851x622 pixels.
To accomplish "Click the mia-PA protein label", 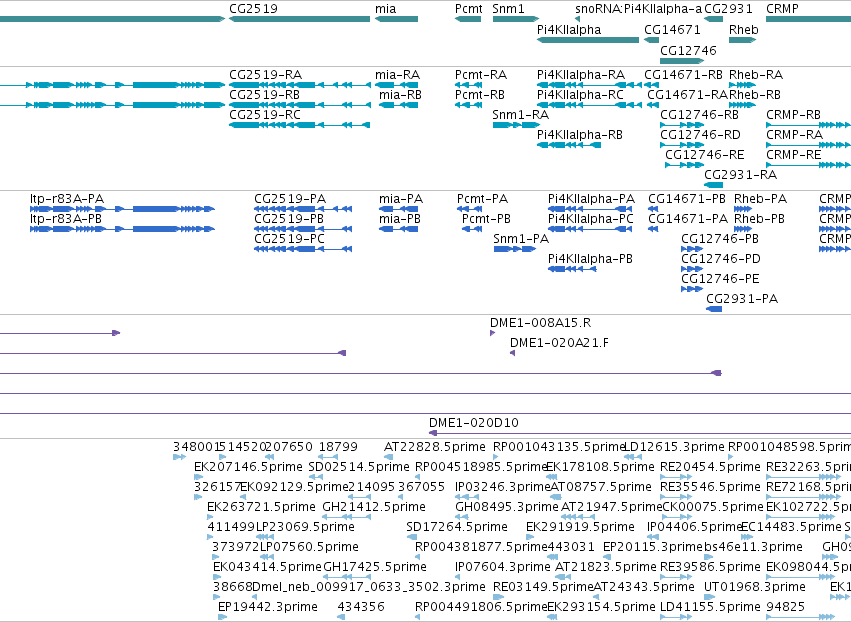I will click(400, 199).
